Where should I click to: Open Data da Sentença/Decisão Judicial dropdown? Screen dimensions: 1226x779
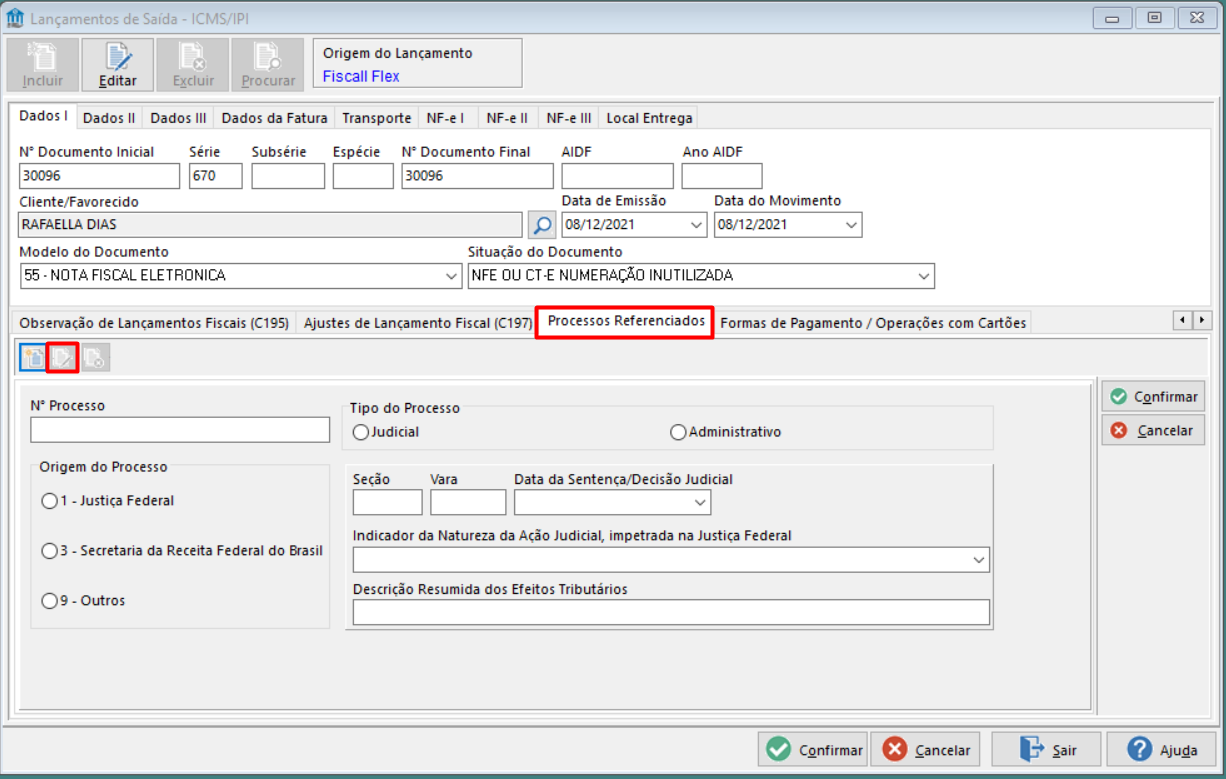[x=700, y=502]
